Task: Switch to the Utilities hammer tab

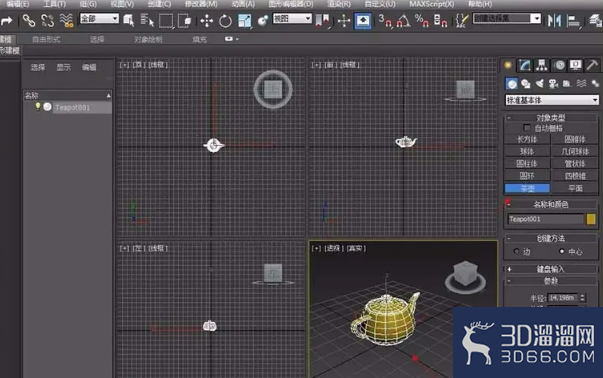Action: pyautogui.click(x=592, y=65)
